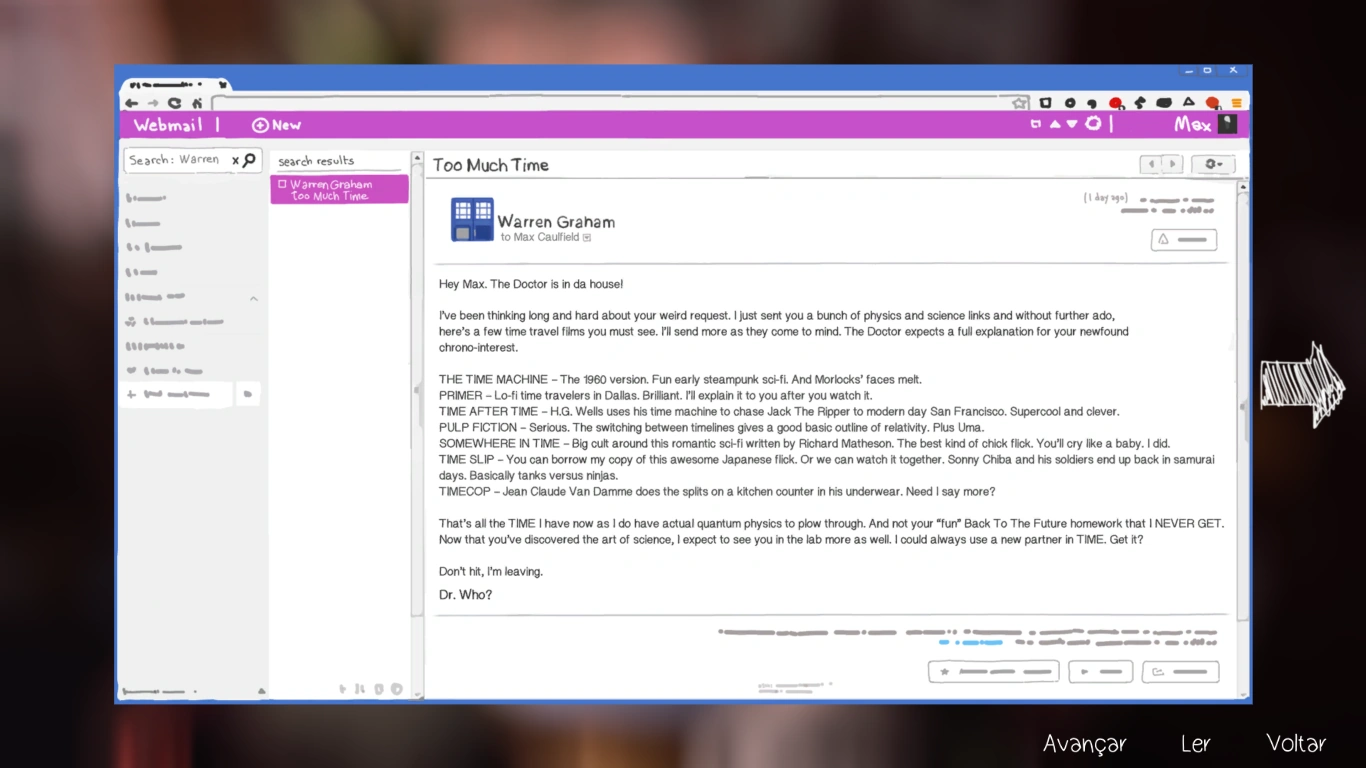
Task: Expand the recipient details arrow after Max Caulfield
Action: [587, 238]
